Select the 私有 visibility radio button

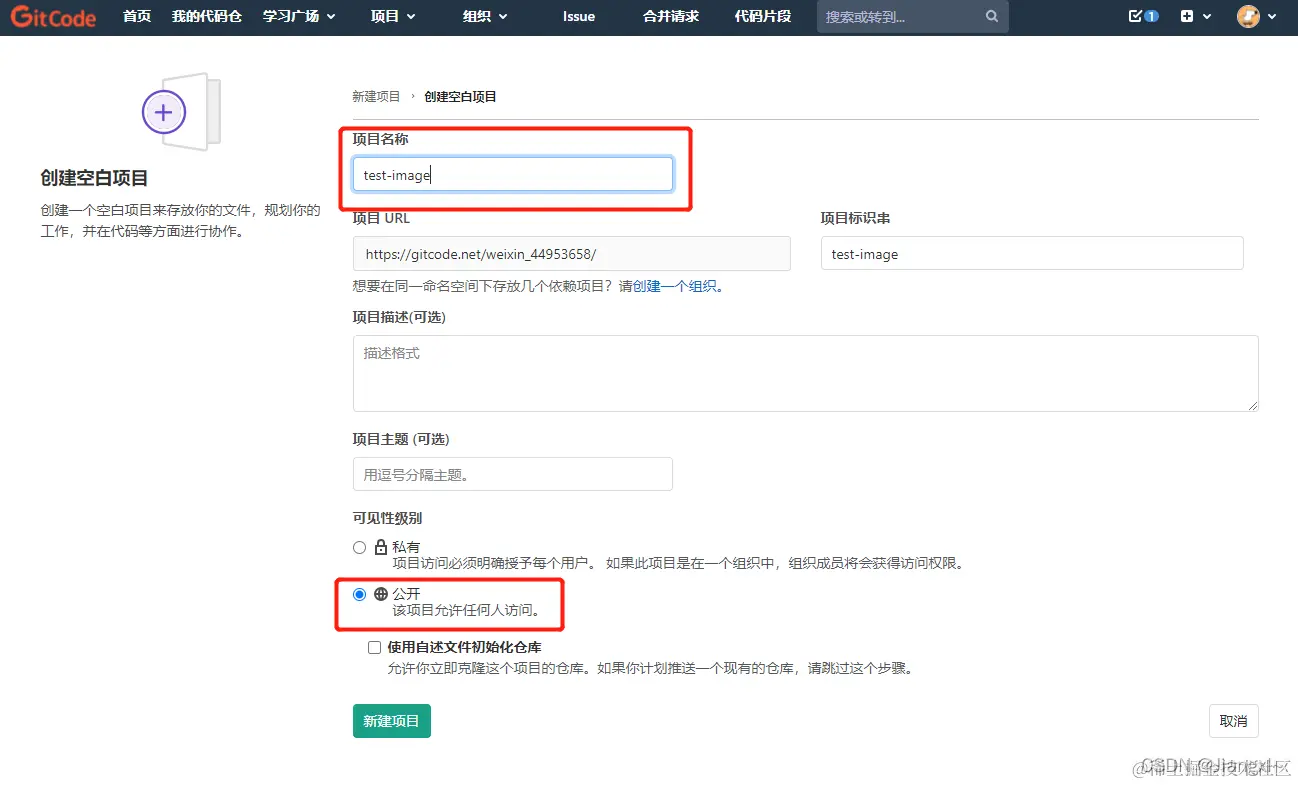pos(359,547)
